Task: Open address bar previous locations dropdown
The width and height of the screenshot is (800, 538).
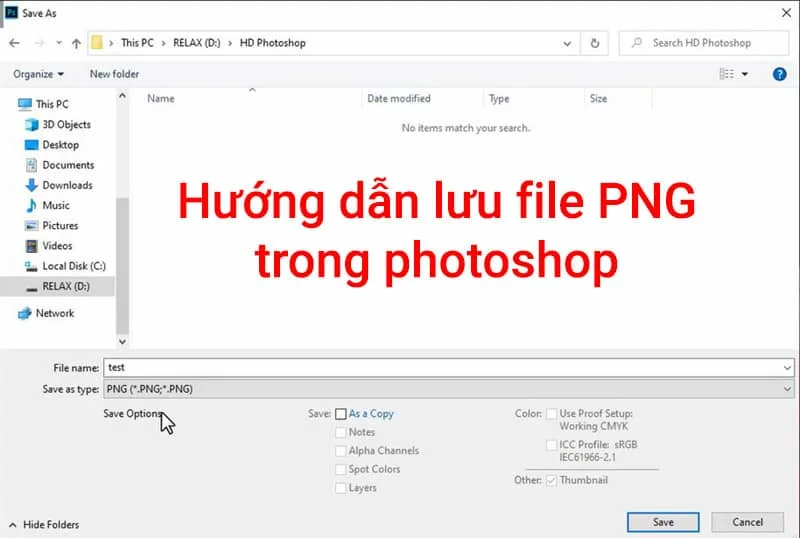Action: coord(567,43)
